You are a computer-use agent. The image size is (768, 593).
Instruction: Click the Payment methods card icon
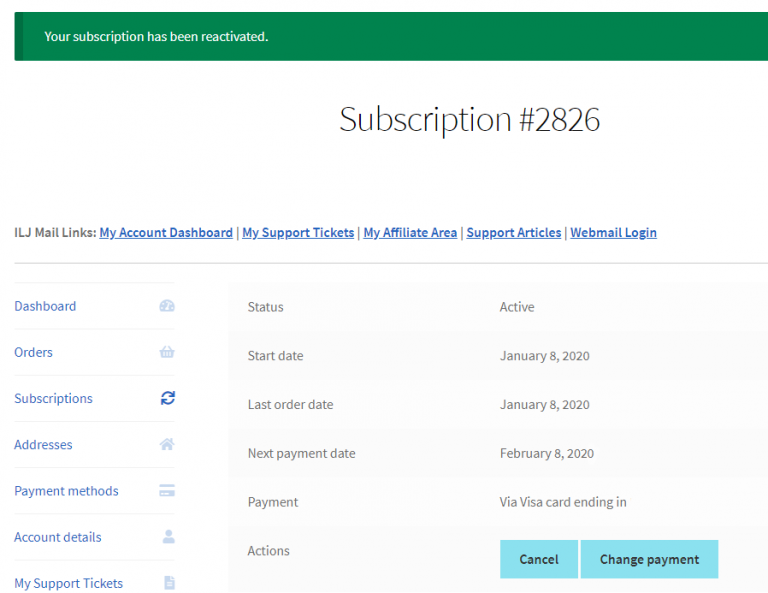pyautogui.click(x=167, y=491)
